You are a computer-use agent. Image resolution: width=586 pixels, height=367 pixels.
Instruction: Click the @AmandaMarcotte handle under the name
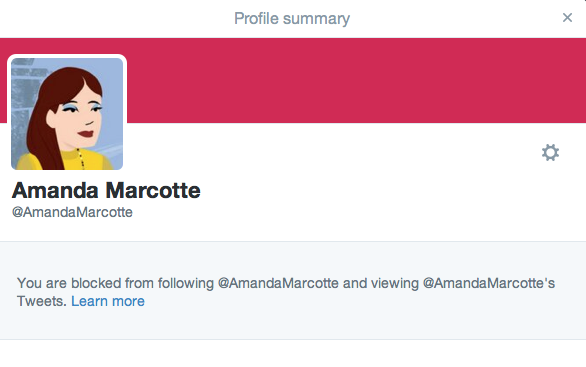(72, 212)
